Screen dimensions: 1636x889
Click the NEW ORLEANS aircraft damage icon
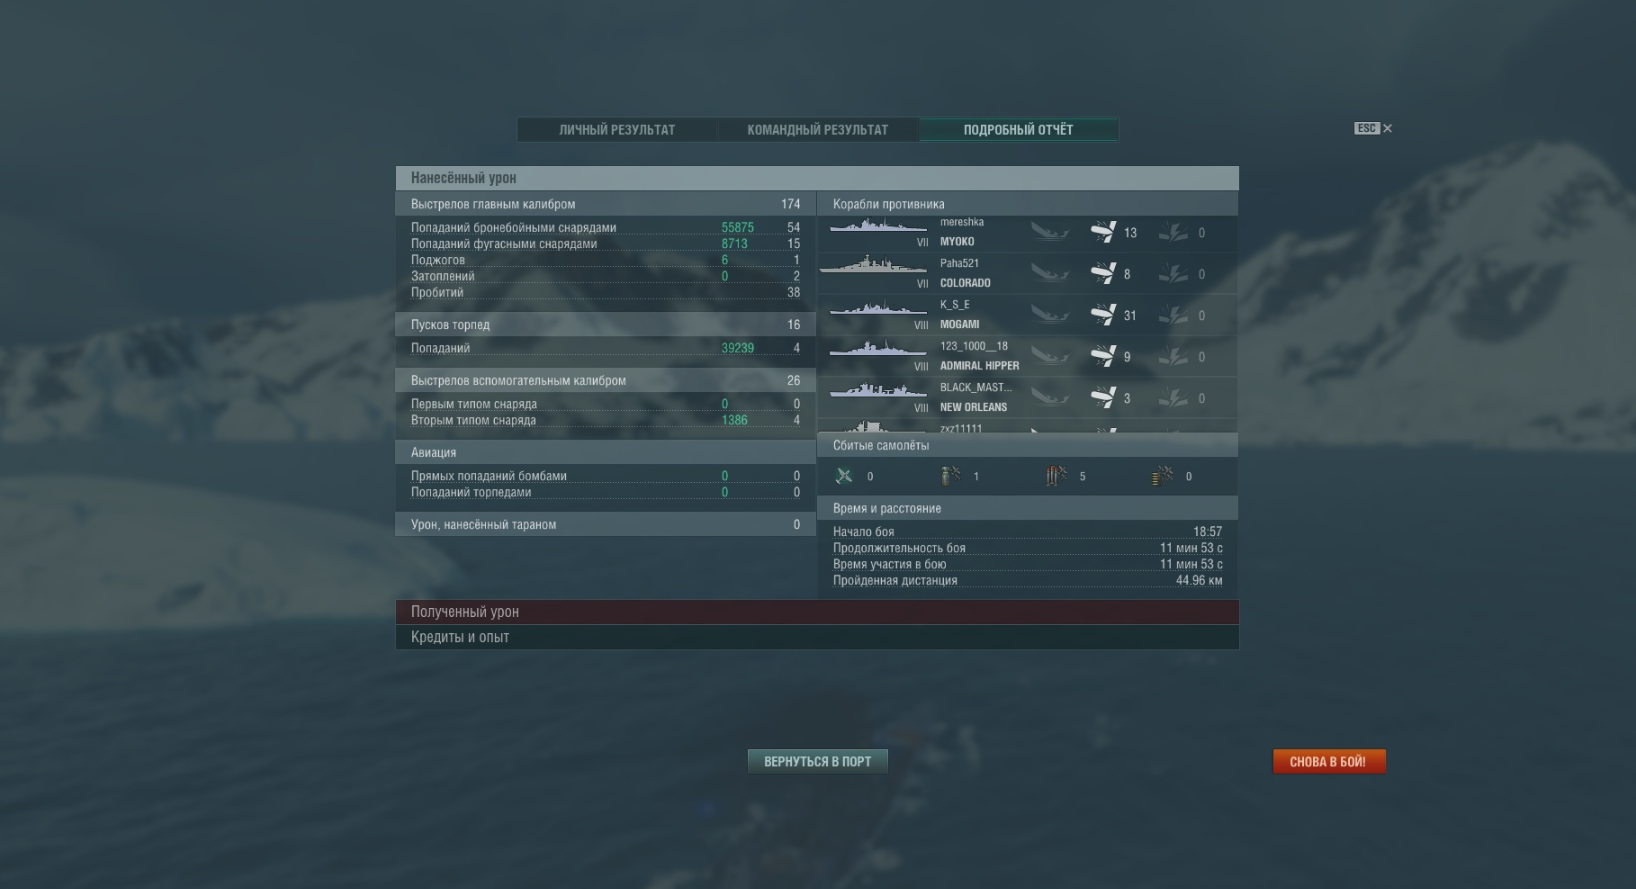1174,398
